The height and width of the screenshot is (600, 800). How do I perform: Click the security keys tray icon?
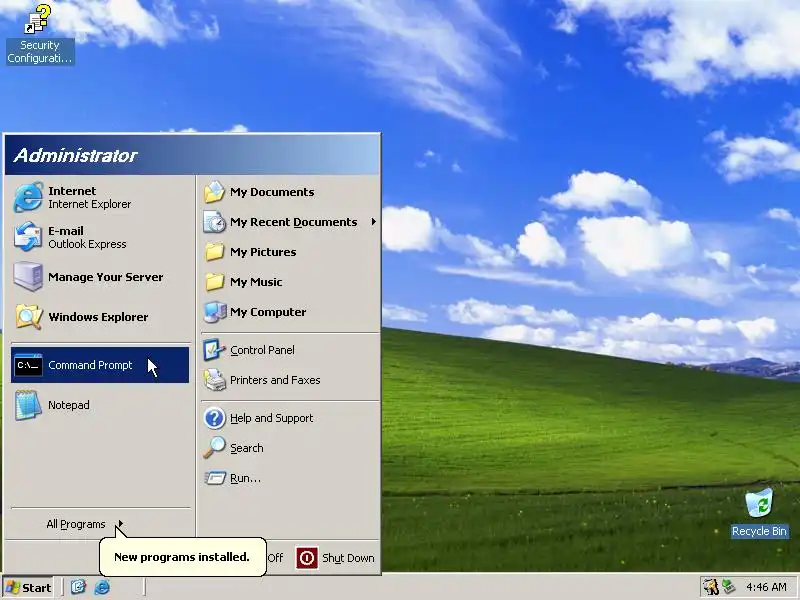710,587
